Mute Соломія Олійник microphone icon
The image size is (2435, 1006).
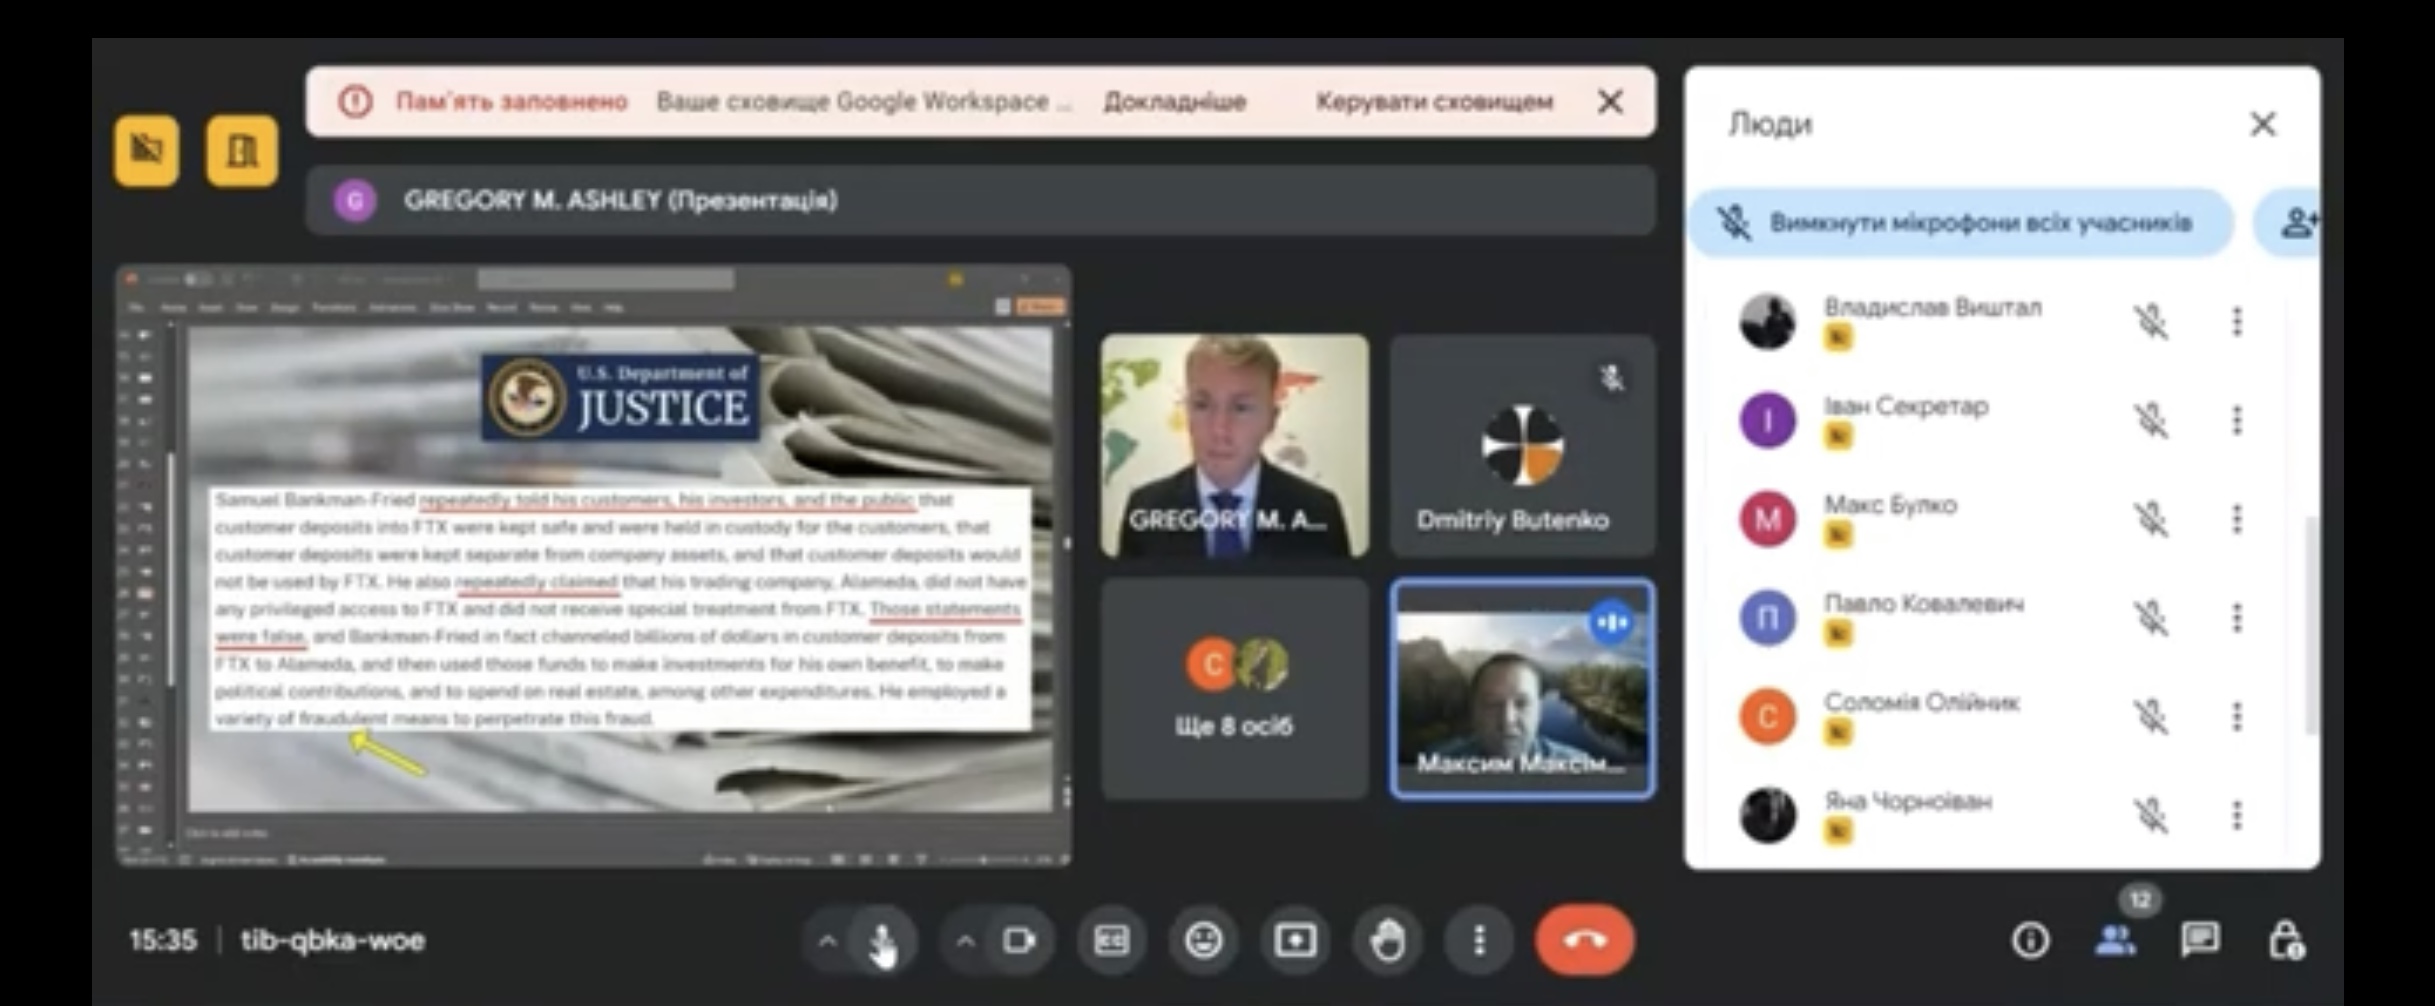(2151, 717)
